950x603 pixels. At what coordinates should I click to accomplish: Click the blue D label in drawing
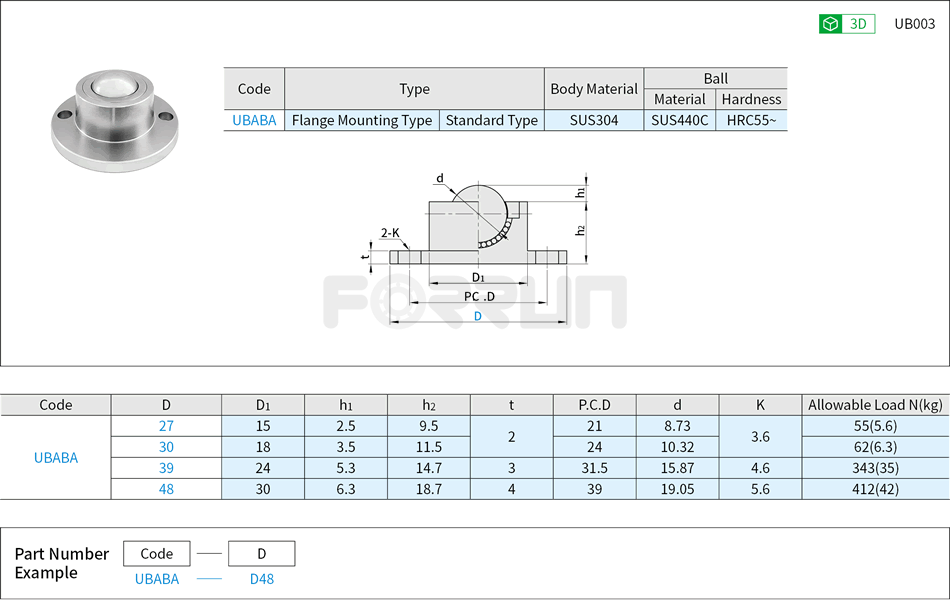477,316
